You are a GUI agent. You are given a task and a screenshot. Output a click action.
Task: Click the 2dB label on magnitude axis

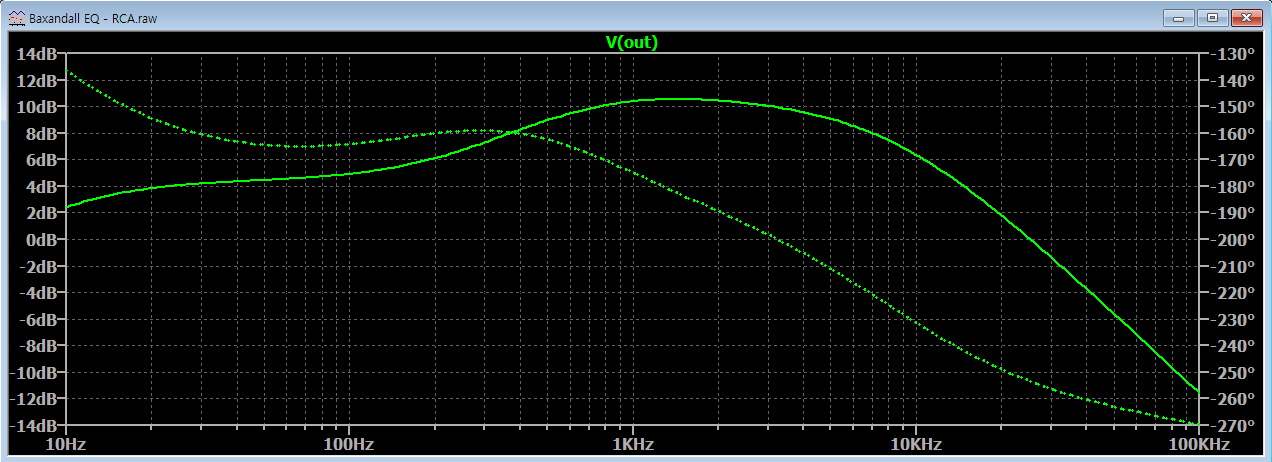[x=43, y=213]
